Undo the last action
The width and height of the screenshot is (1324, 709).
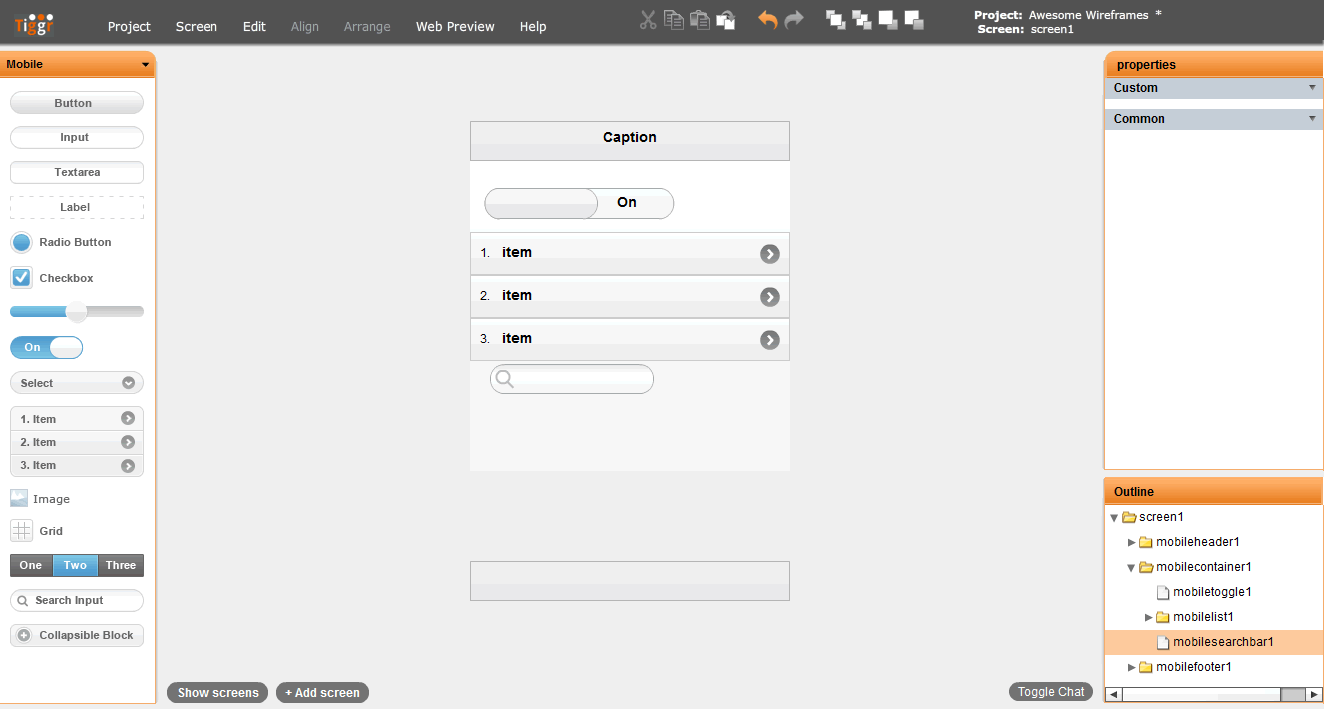768,20
